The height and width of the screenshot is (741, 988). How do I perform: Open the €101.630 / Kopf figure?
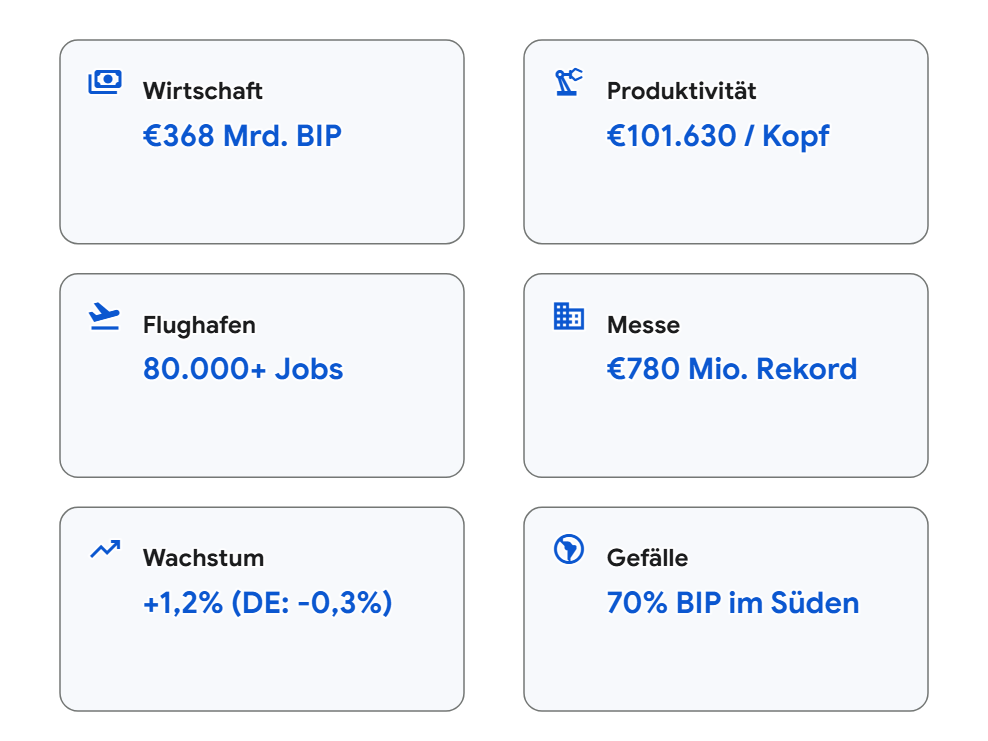point(718,136)
